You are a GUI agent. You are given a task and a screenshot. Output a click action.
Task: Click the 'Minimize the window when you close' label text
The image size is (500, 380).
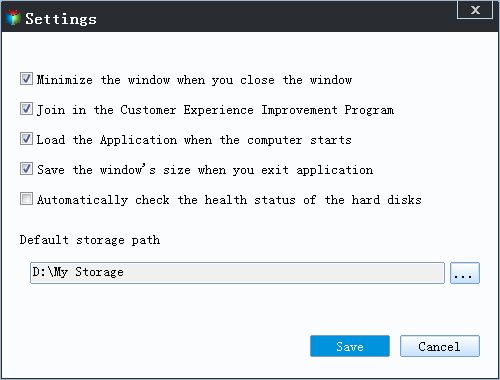pos(194,80)
